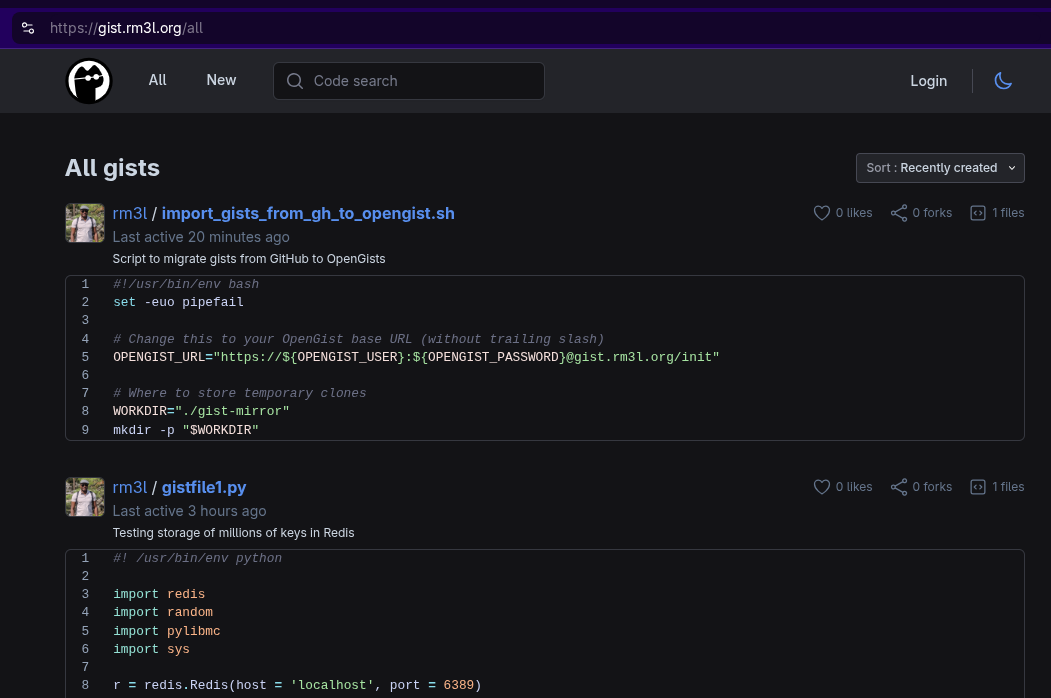The height and width of the screenshot is (698, 1051).
Task: Toggle dark mode moon icon
Action: pyautogui.click(x=1003, y=81)
